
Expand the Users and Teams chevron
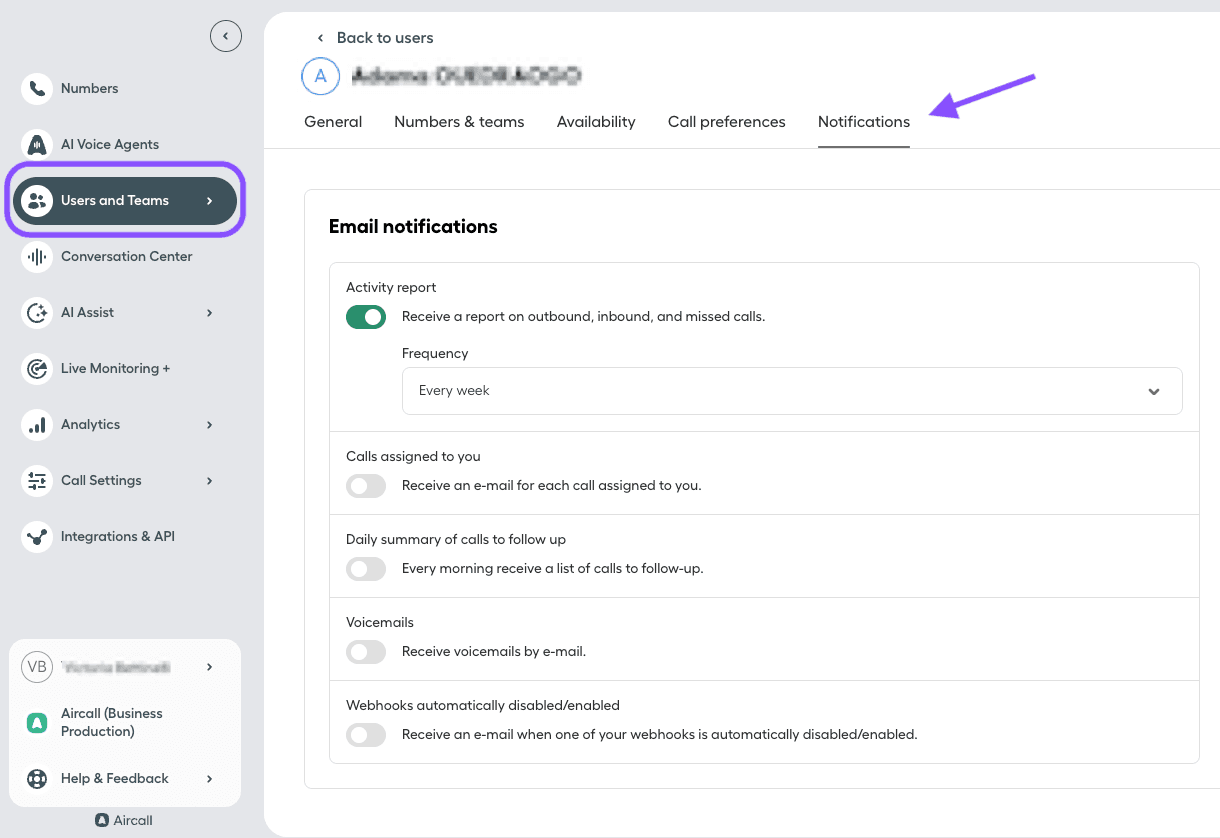point(209,201)
